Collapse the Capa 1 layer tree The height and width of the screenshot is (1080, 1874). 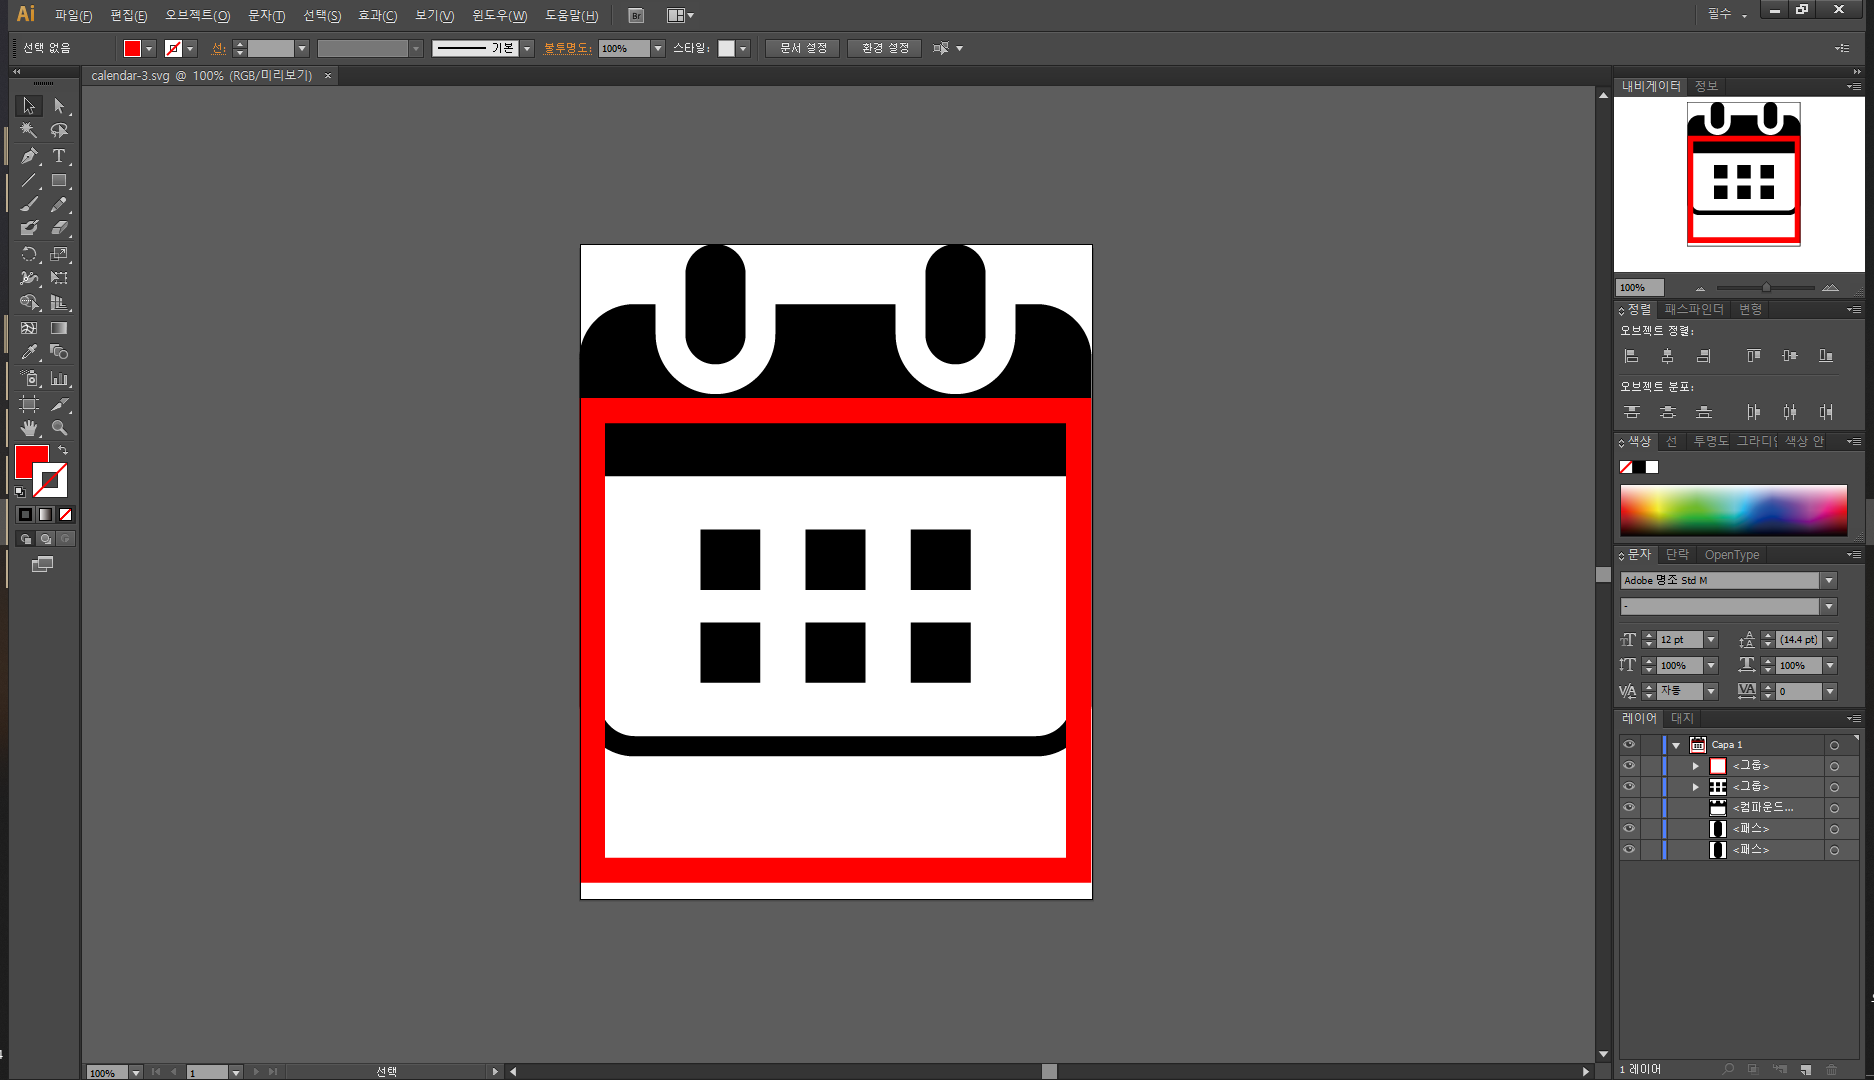[x=1676, y=745]
